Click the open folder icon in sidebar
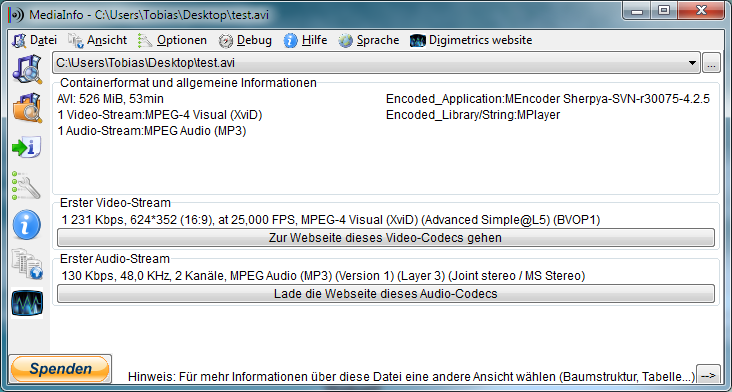This screenshot has width=732, height=392. coord(27,108)
